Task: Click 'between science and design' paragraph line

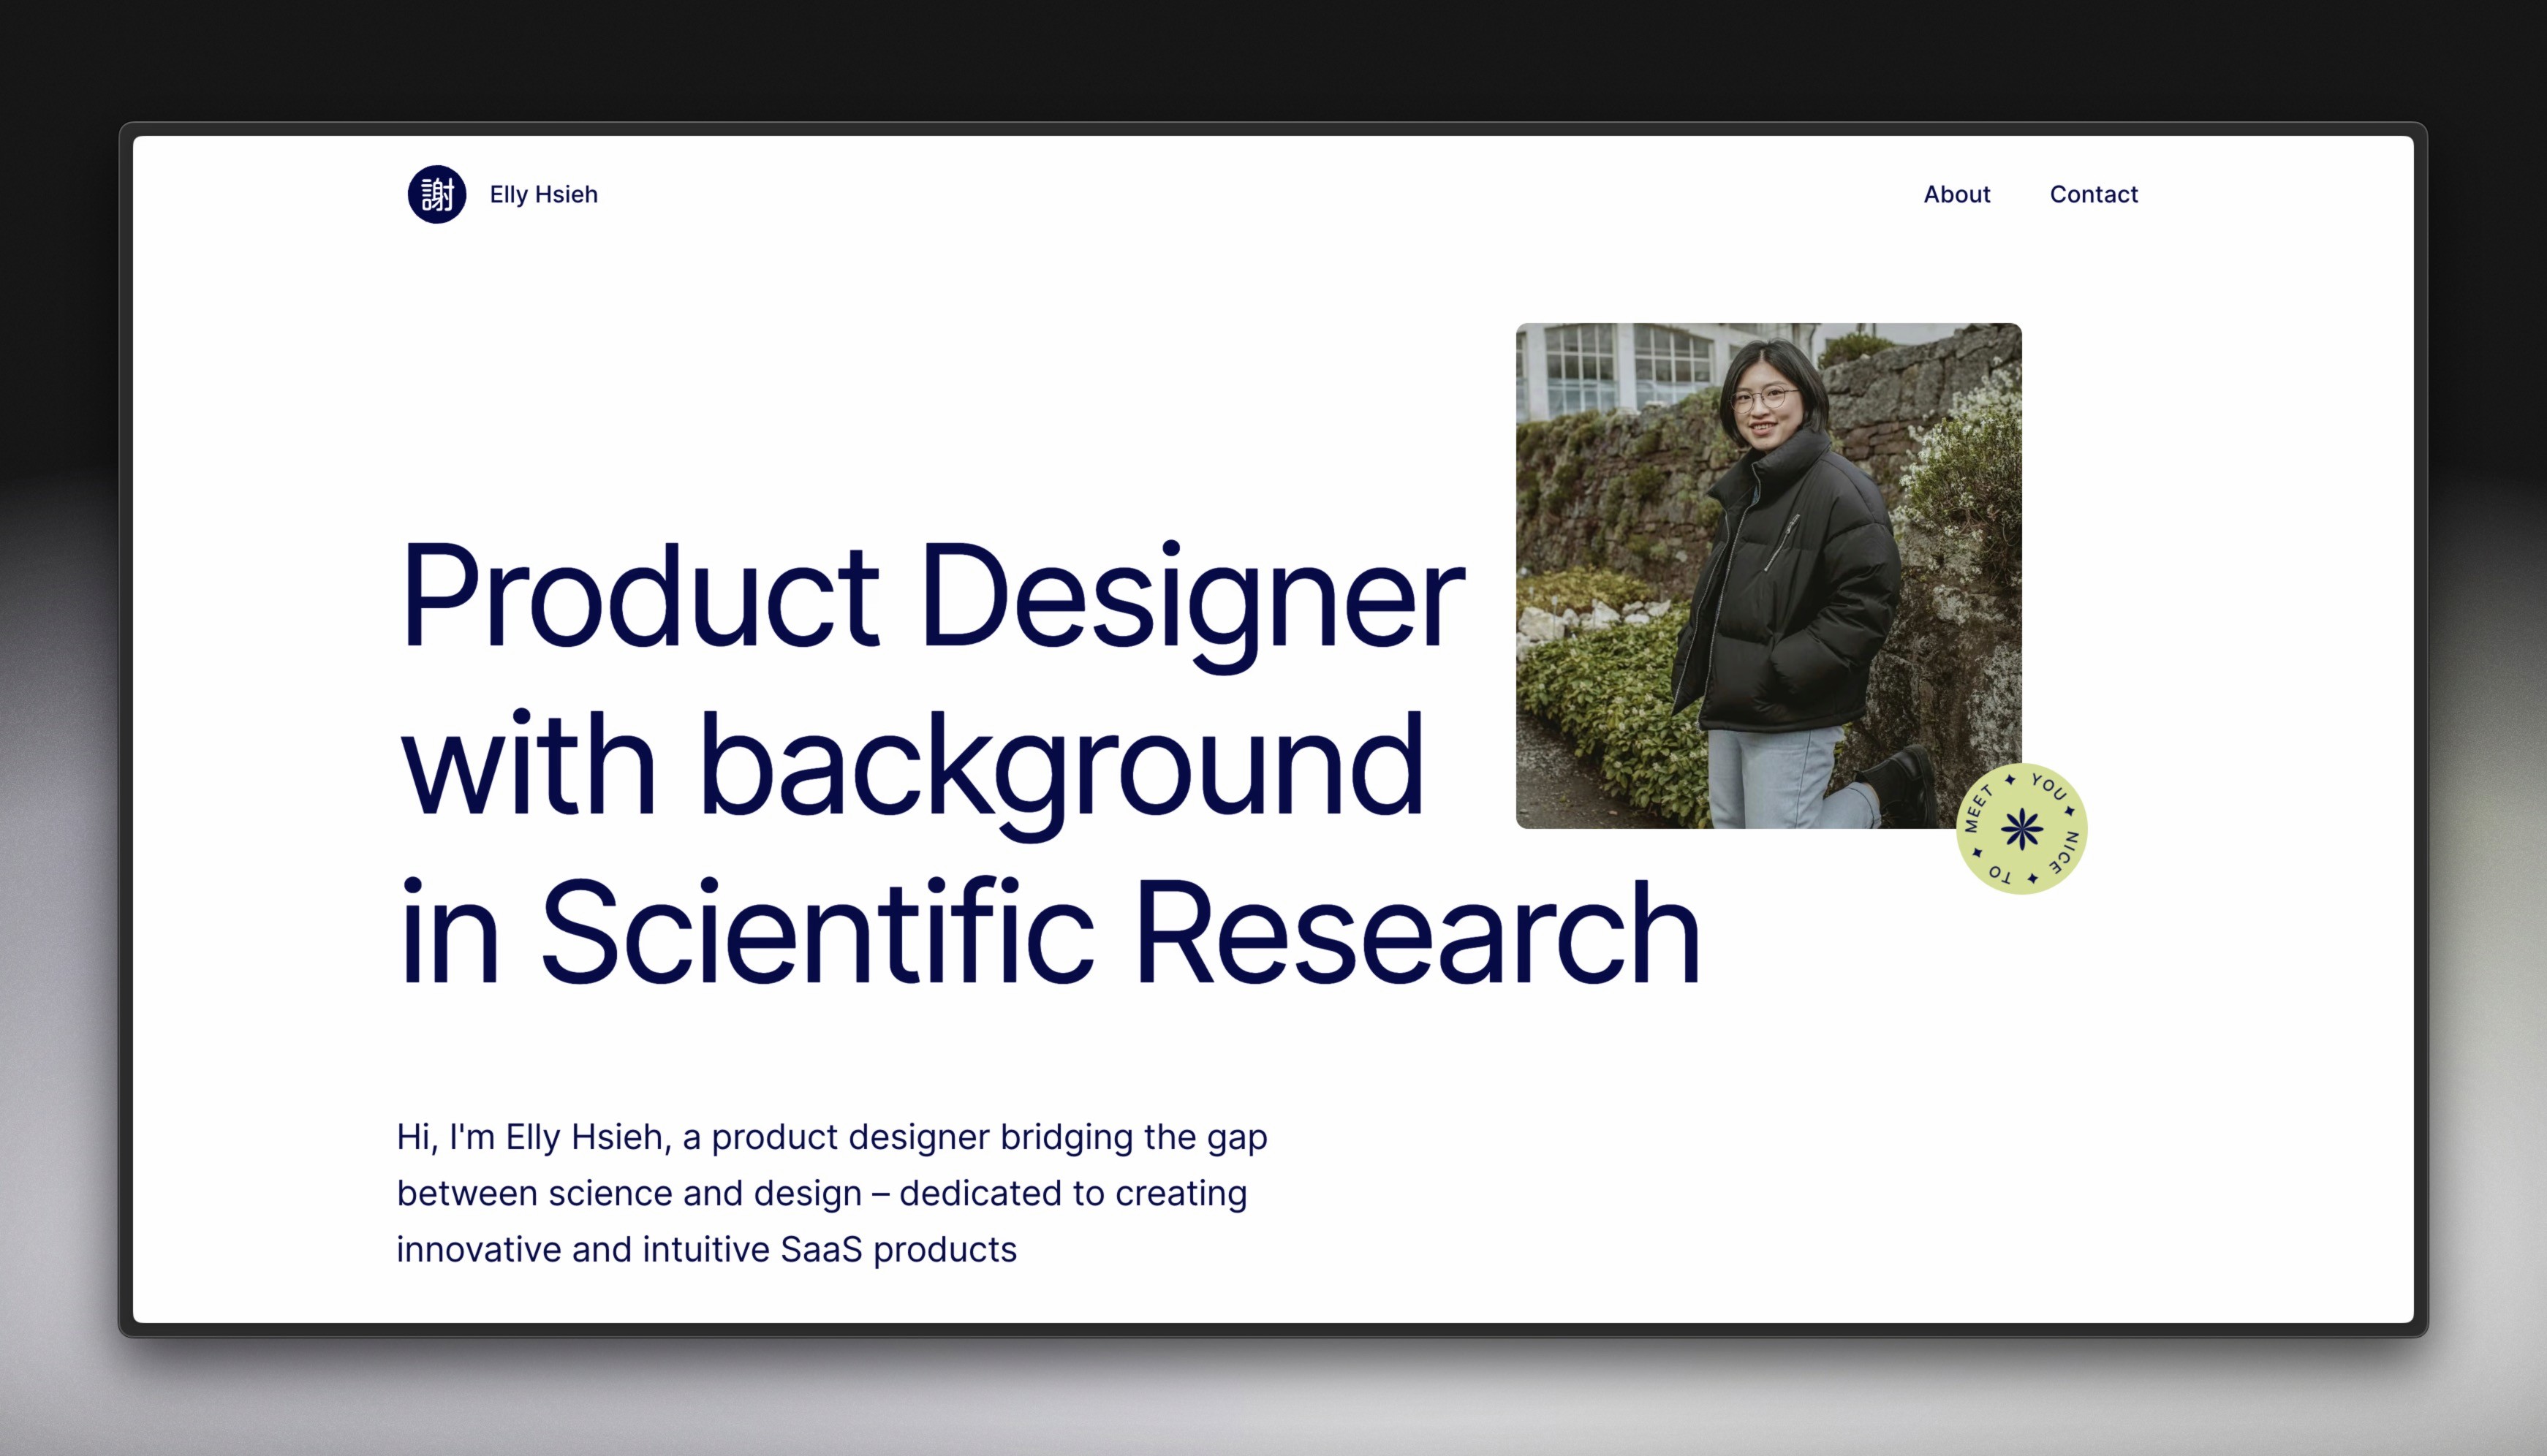Action: click(629, 1193)
